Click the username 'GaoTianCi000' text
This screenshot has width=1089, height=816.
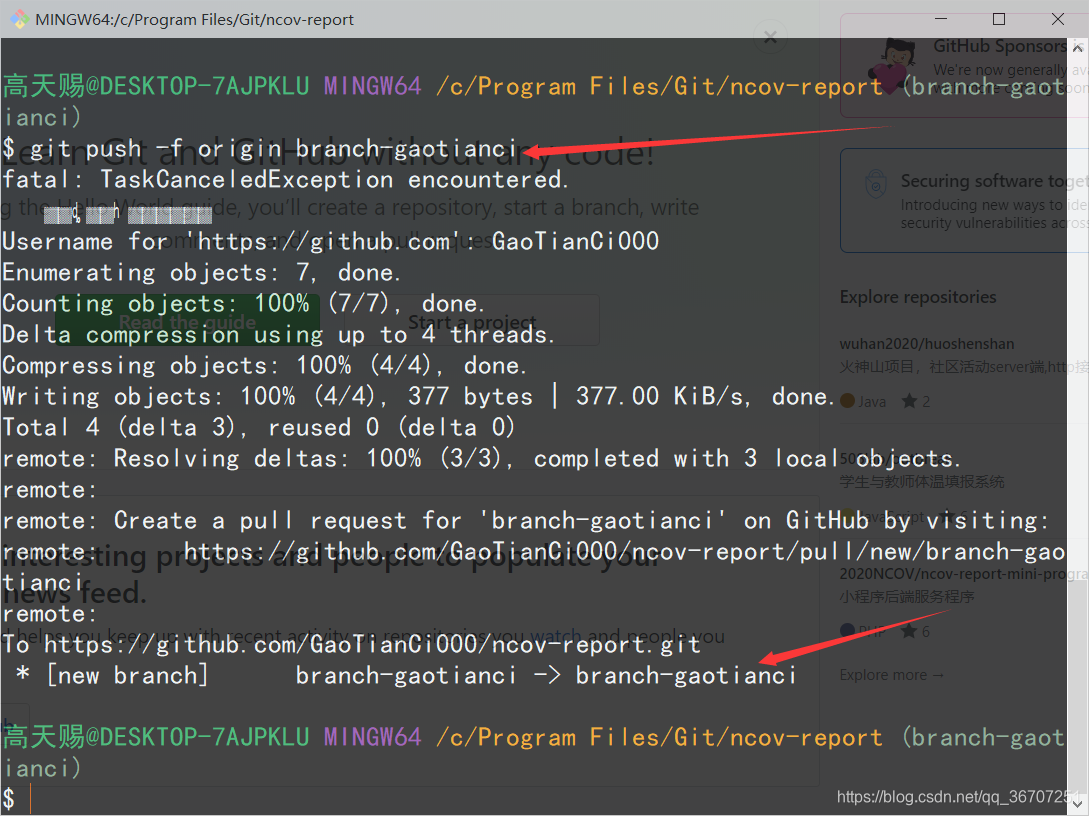(x=575, y=241)
